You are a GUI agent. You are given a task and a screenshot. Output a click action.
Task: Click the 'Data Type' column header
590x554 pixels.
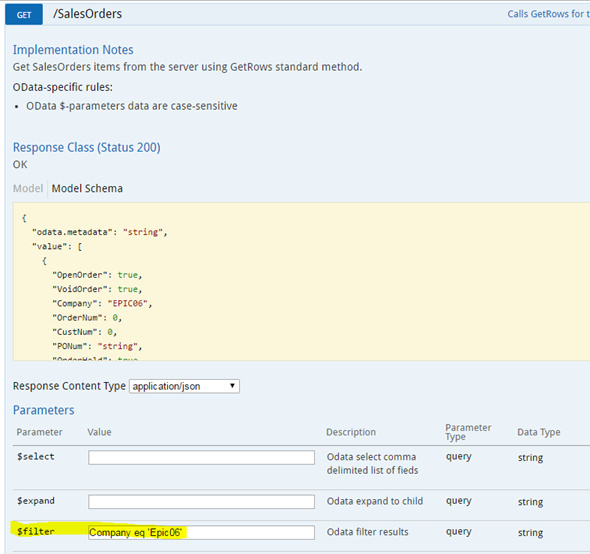coord(538,432)
